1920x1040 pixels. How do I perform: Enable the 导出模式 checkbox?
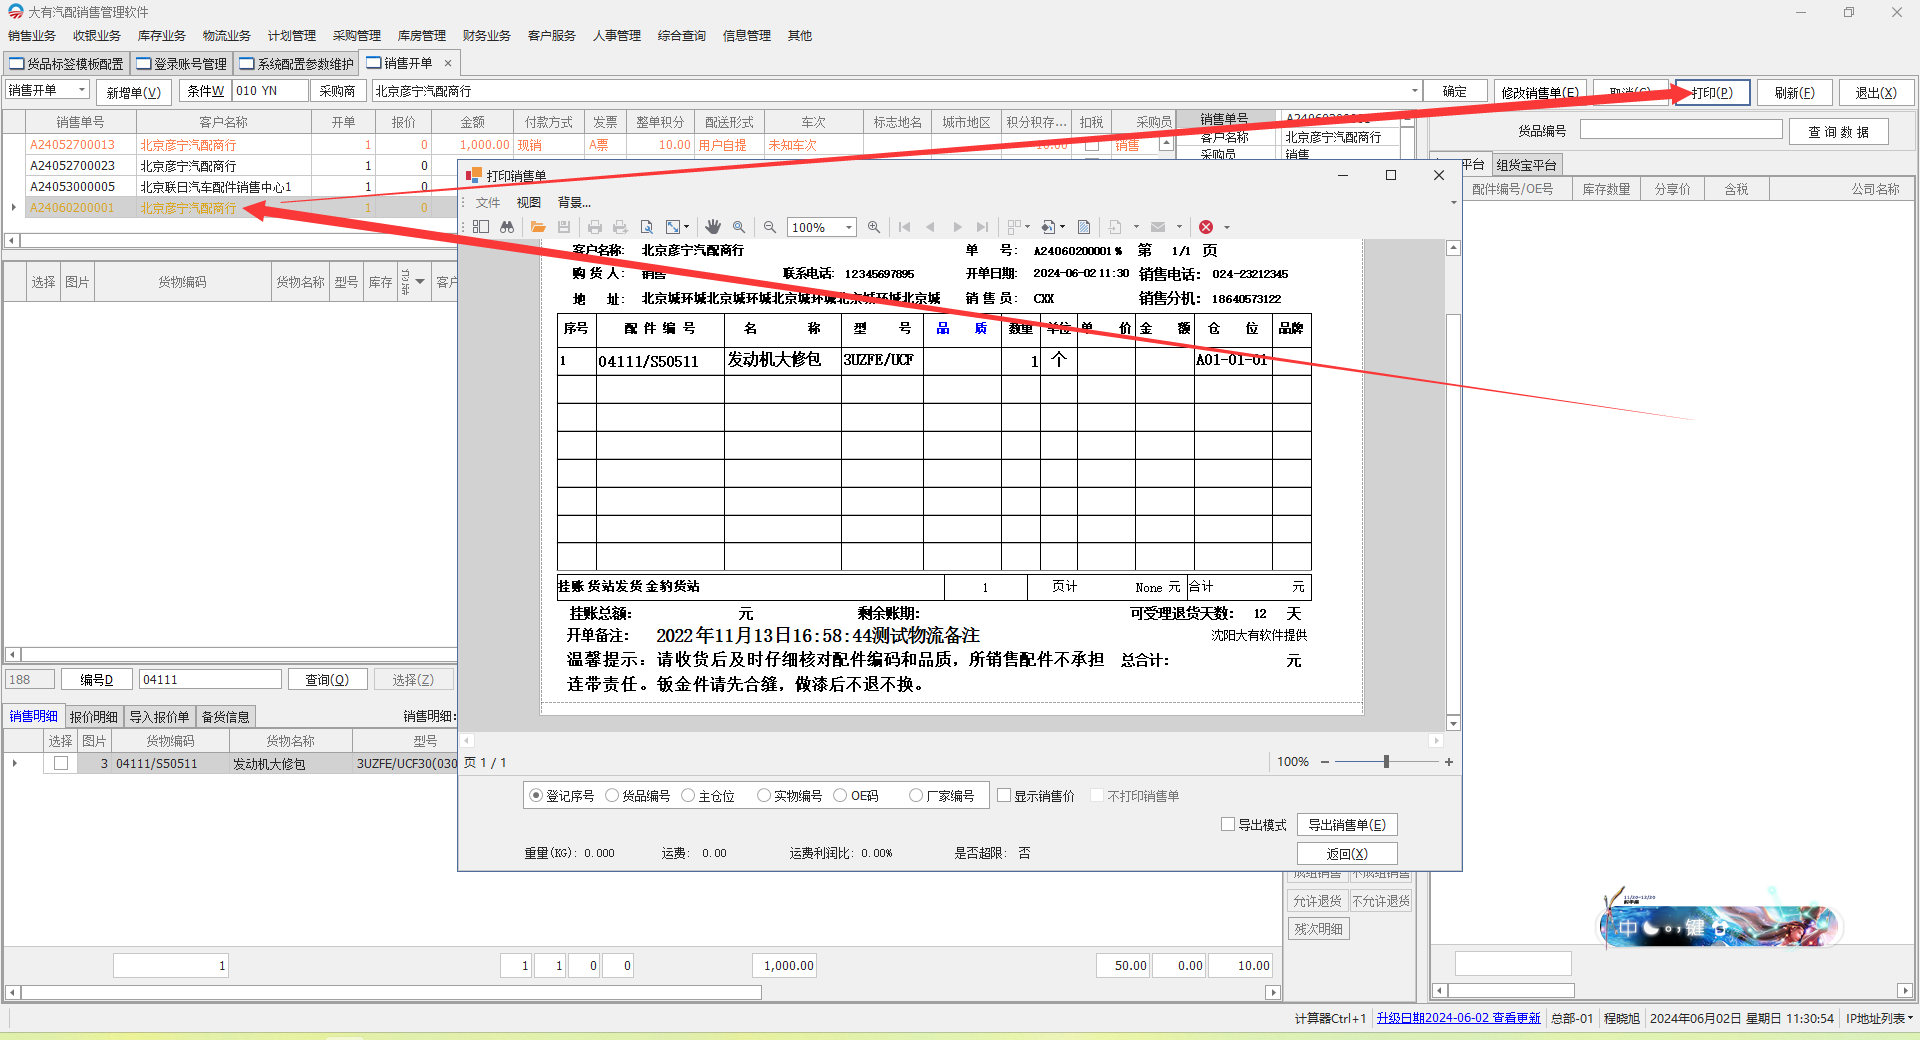click(1228, 825)
